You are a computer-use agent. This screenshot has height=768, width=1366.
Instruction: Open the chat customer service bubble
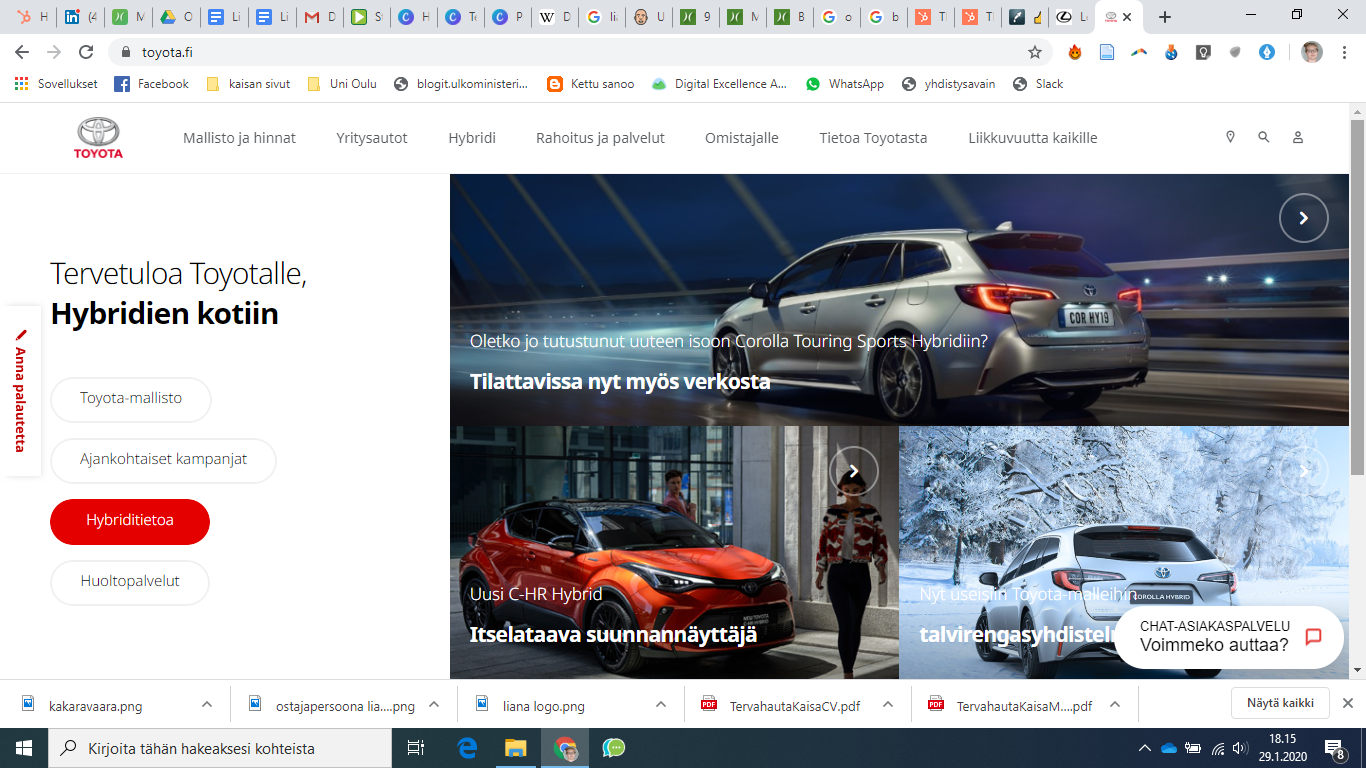pos(1229,637)
